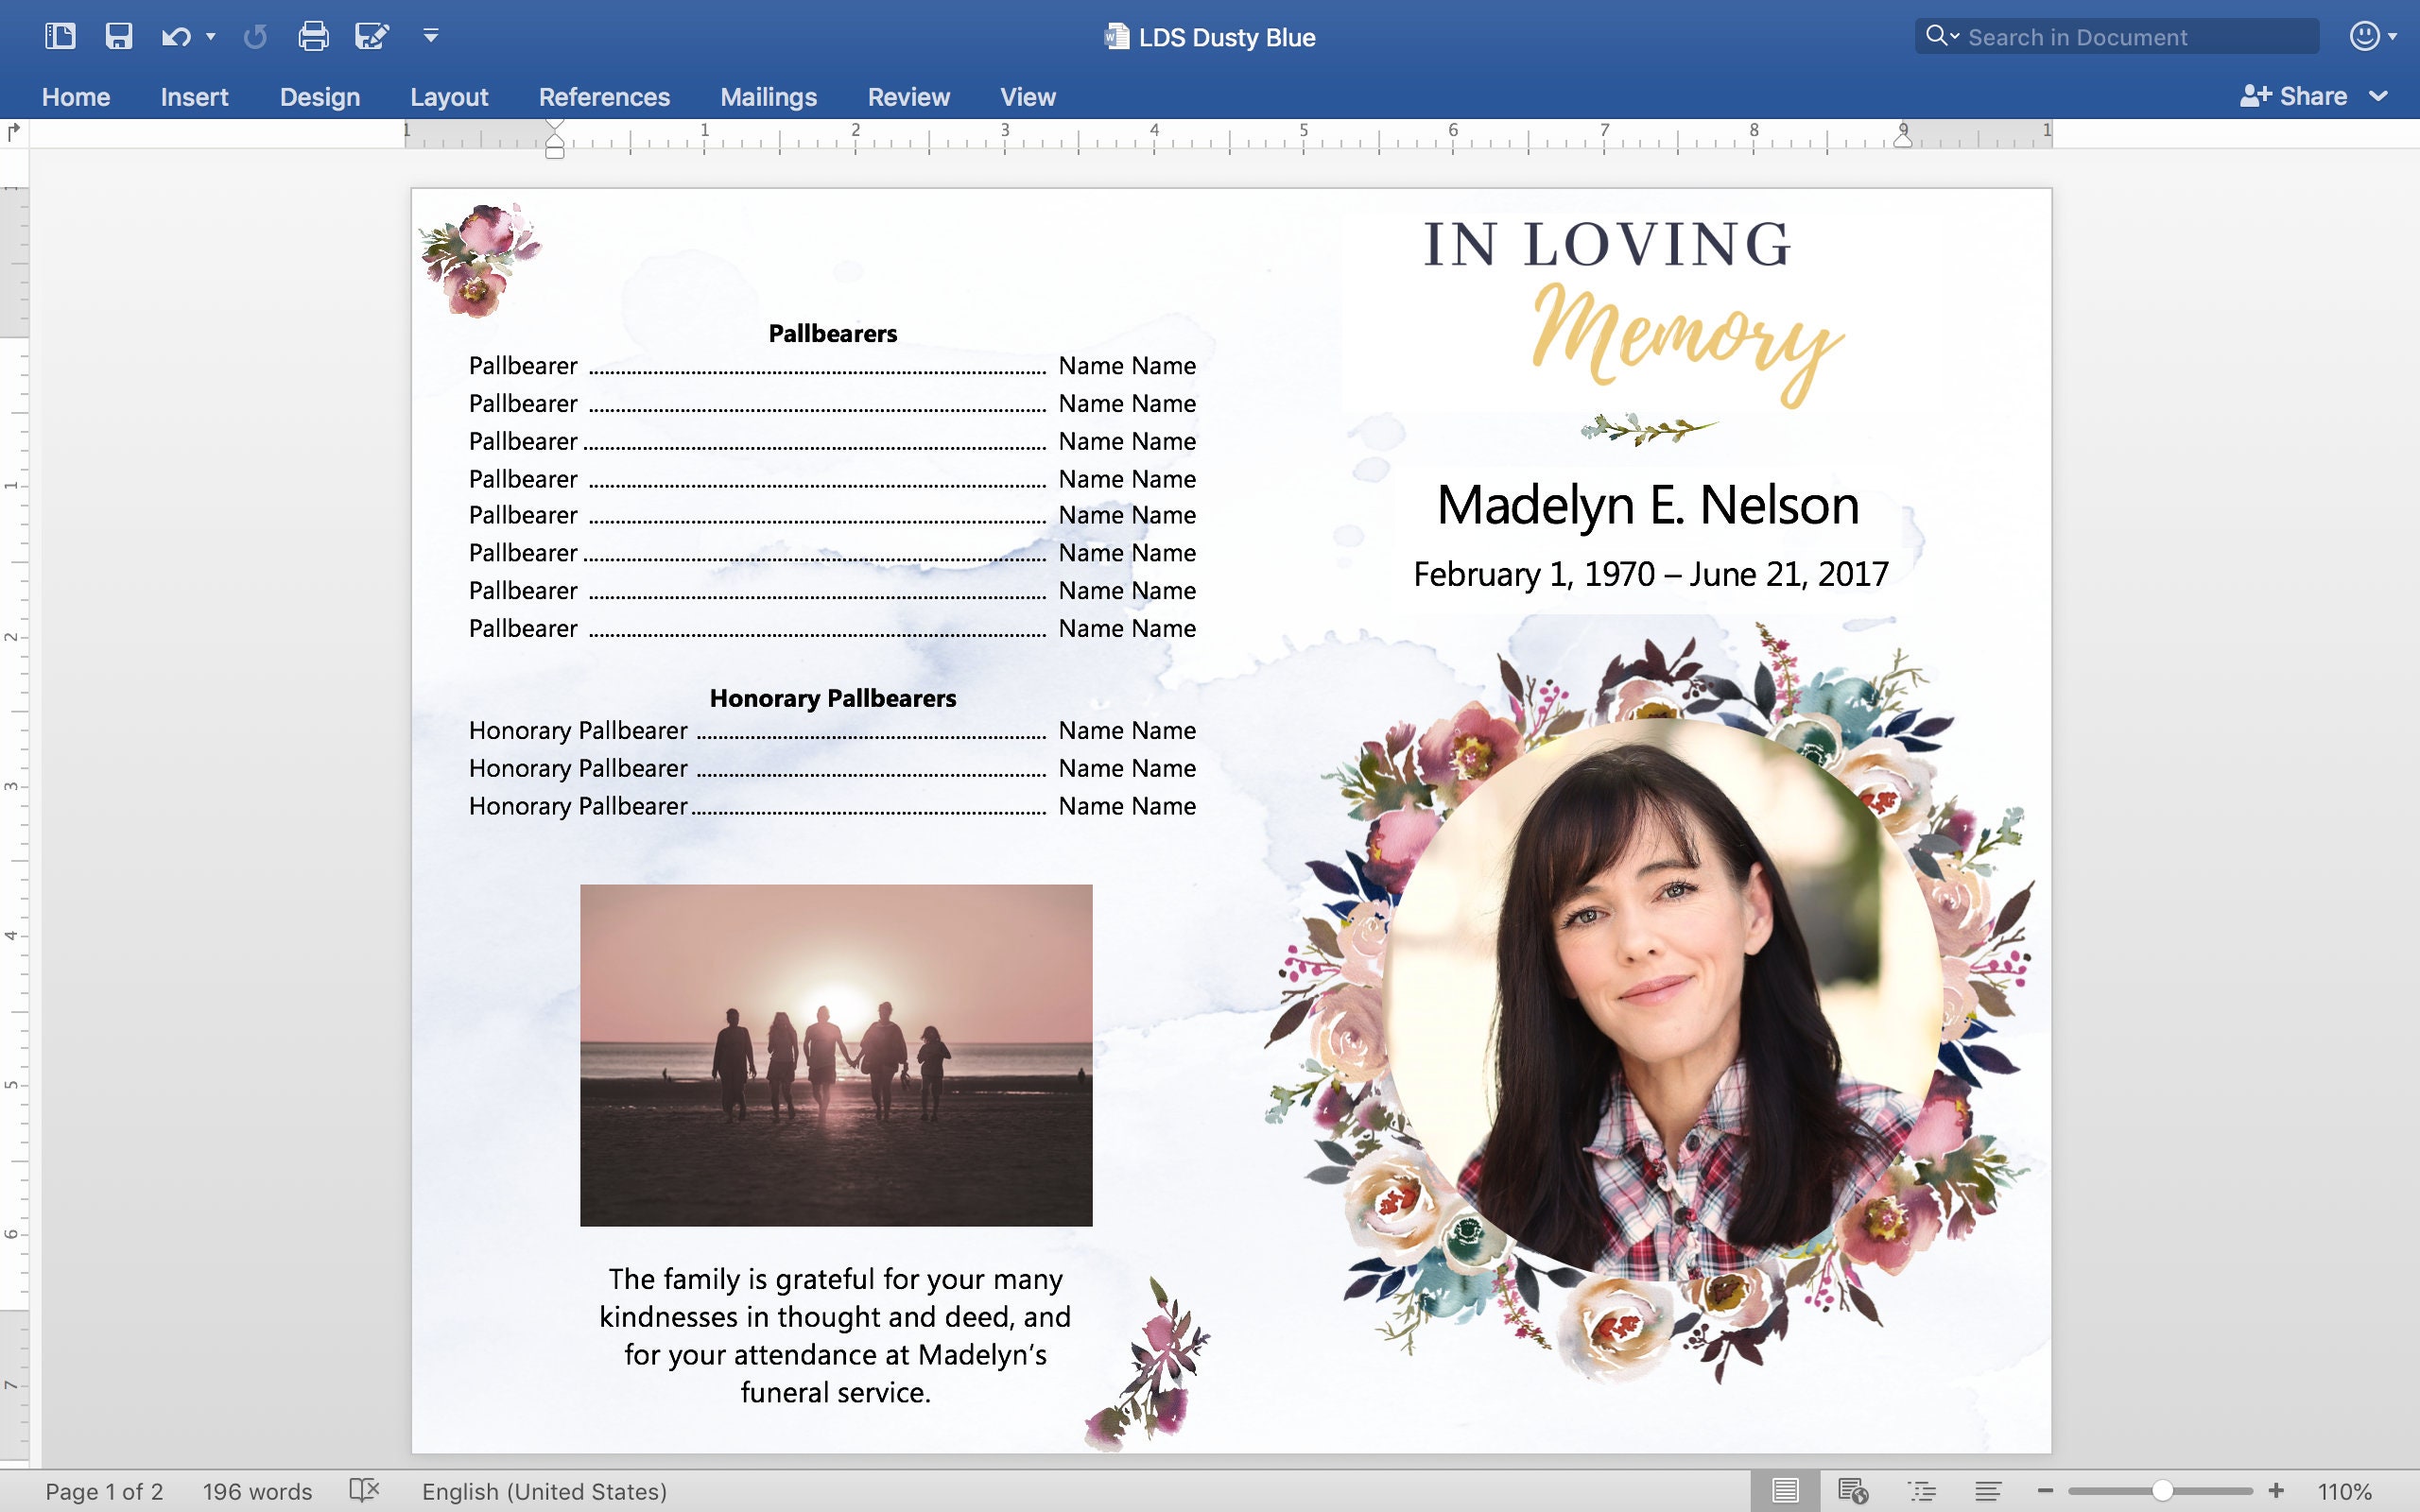The image size is (2420, 1512).
Task: Toggle the sidebar navigation pane icon
Action: (x=60, y=37)
